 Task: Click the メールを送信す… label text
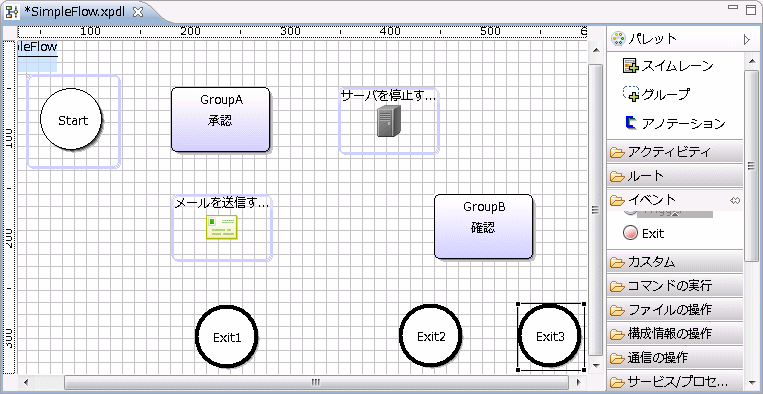click(221, 203)
